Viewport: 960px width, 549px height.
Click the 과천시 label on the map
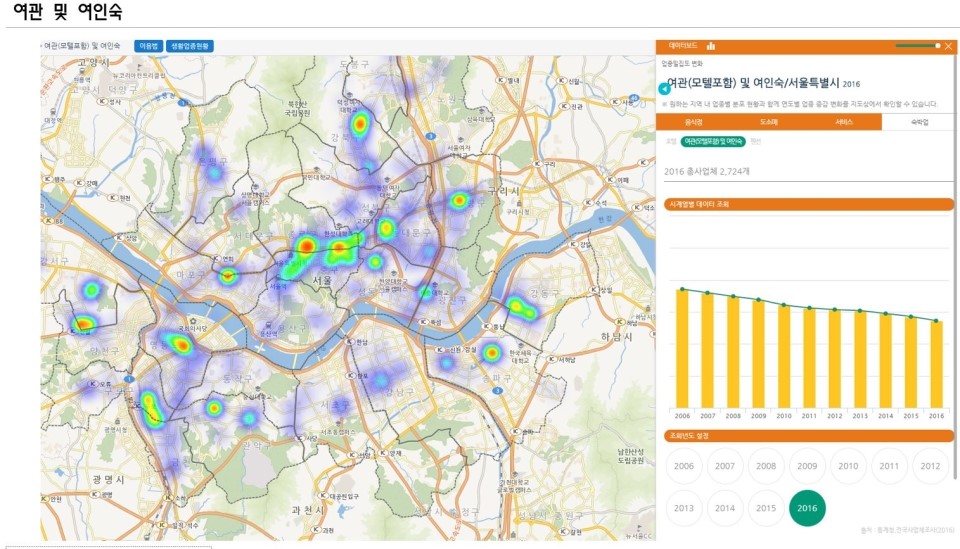[307, 510]
